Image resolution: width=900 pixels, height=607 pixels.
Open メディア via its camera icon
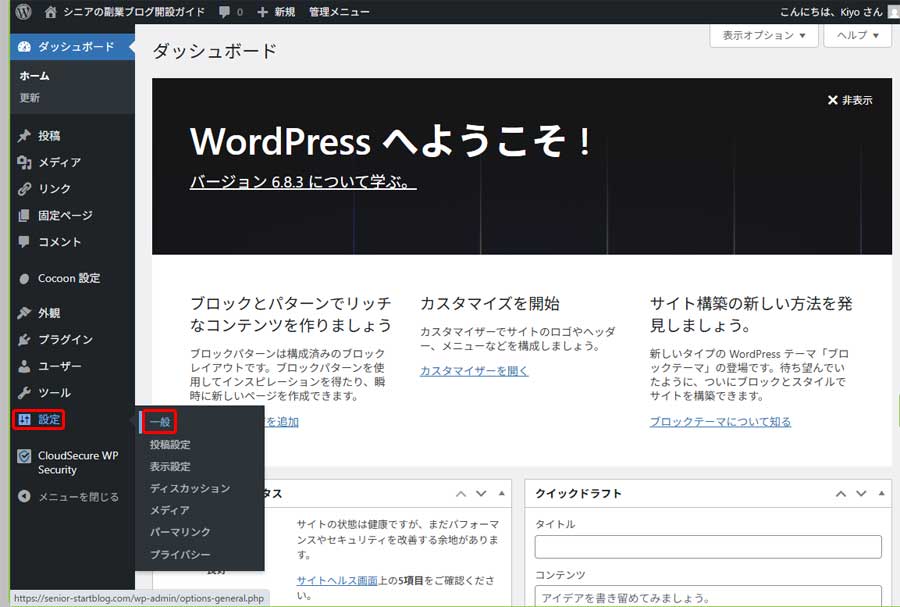pos(24,161)
